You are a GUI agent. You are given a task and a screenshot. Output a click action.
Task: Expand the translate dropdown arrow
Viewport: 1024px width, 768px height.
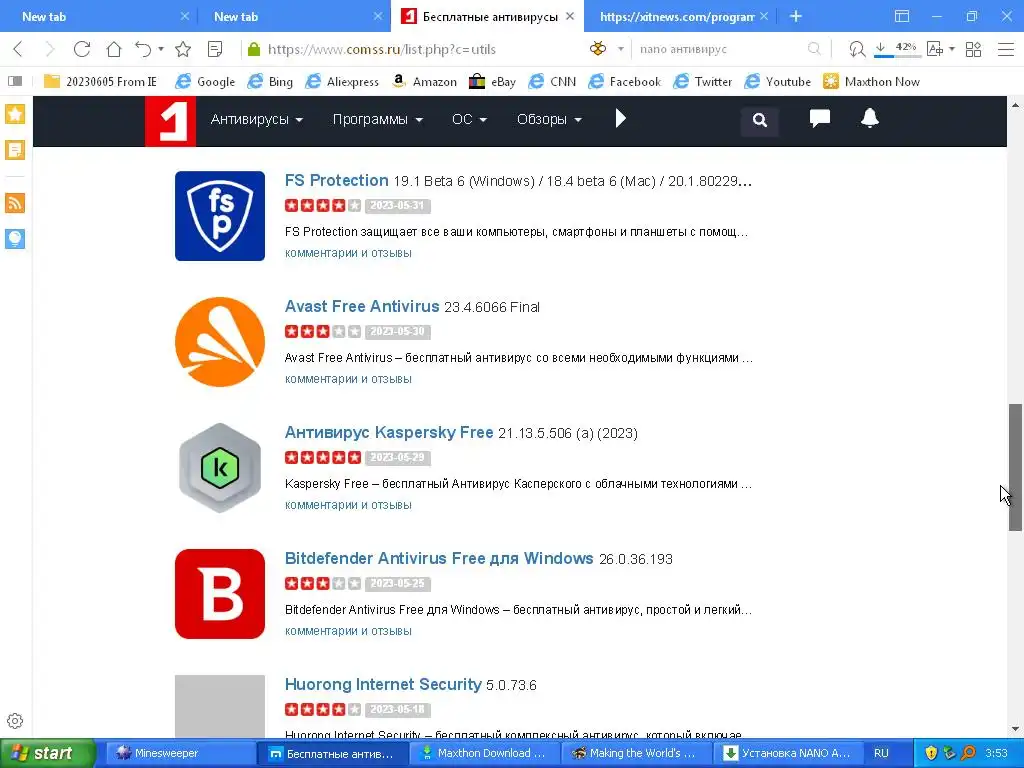[952, 49]
